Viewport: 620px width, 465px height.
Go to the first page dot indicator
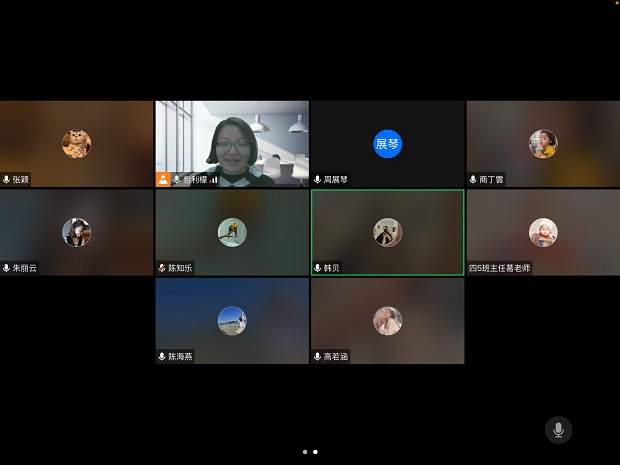coord(304,451)
